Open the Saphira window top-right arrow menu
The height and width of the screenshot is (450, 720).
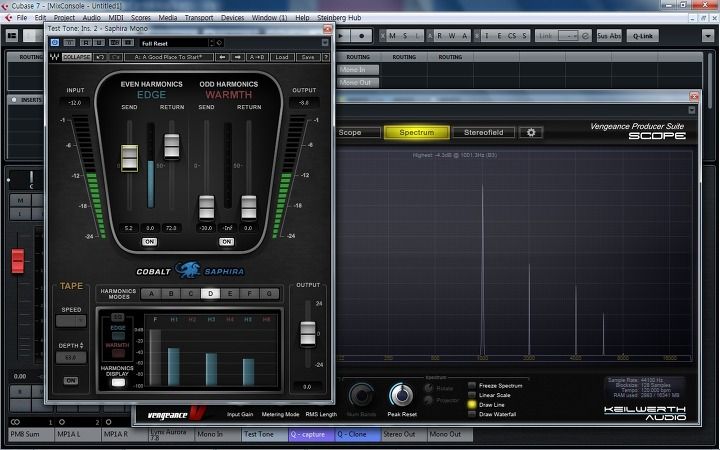point(325,43)
